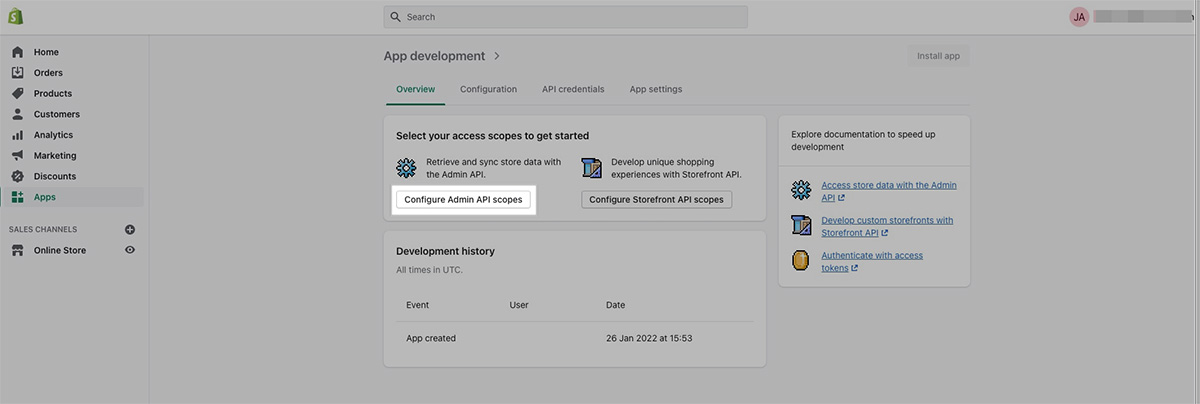Open the App settings tab
1200x404 pixels.
coord(656,89)
